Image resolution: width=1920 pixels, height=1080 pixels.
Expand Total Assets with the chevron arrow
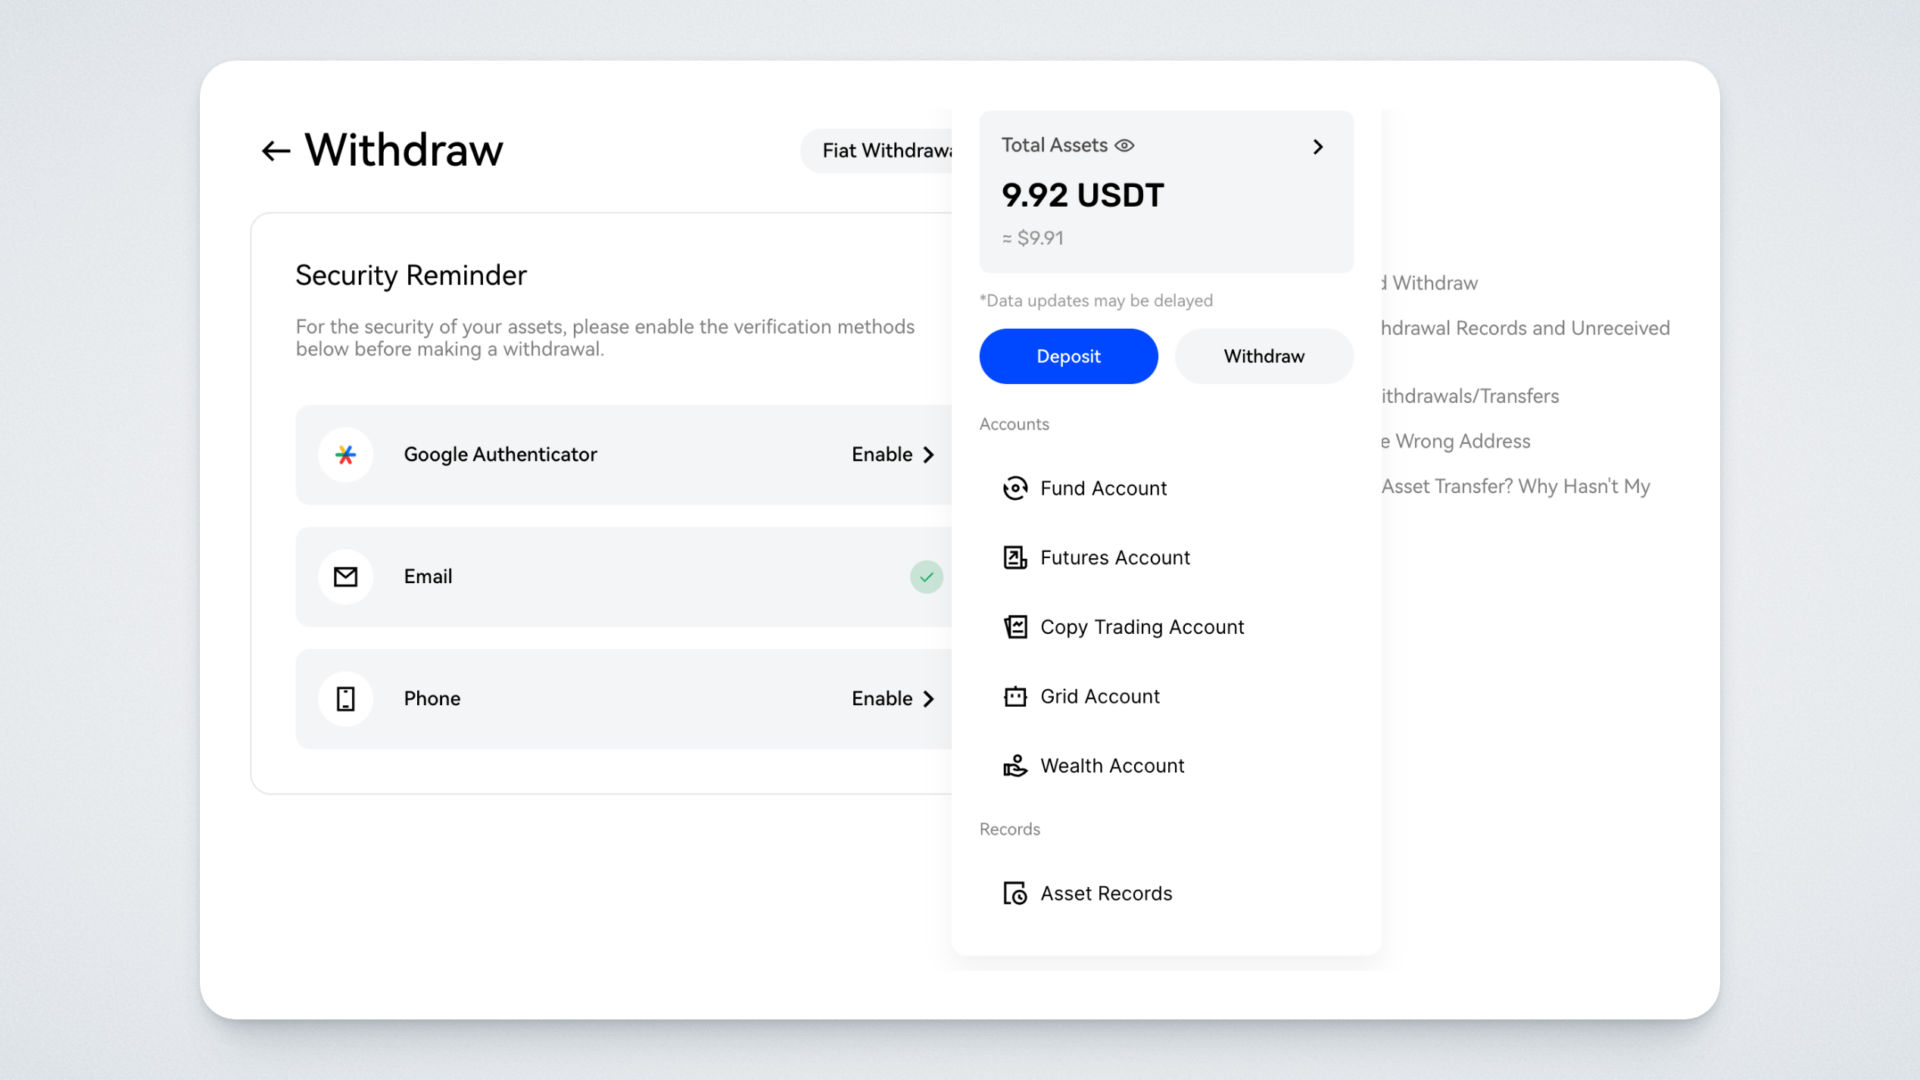1318,147
